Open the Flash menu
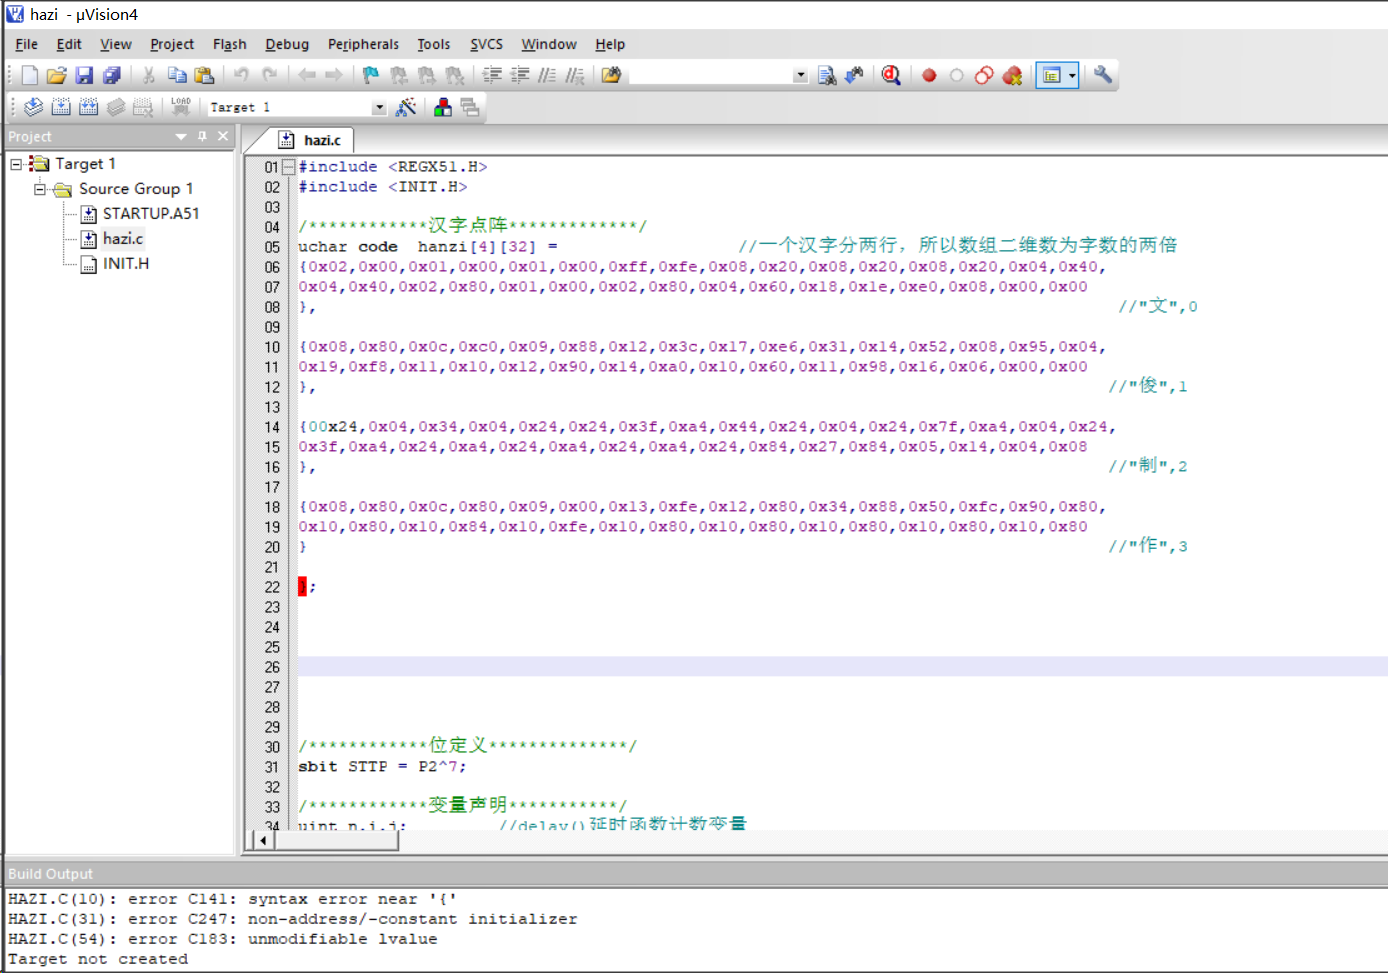The width and height of the screenshot is (1388, 973). pyautogui.click(x=229, y=44)
